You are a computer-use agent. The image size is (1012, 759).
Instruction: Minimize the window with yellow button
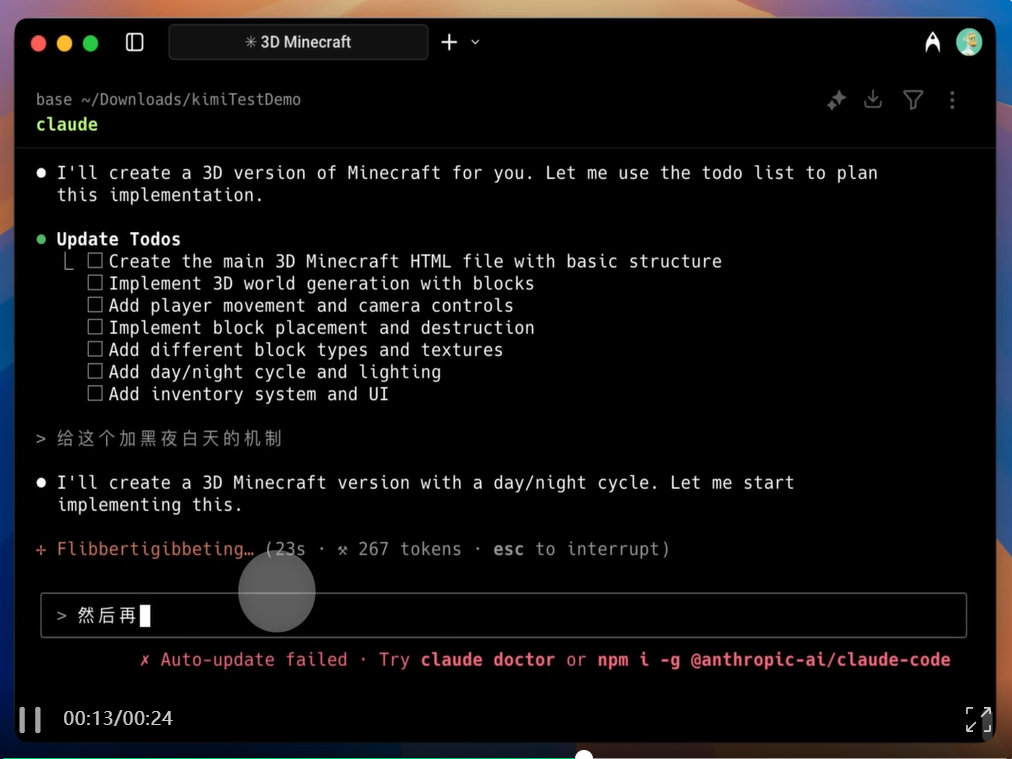(x=65, y=43)
